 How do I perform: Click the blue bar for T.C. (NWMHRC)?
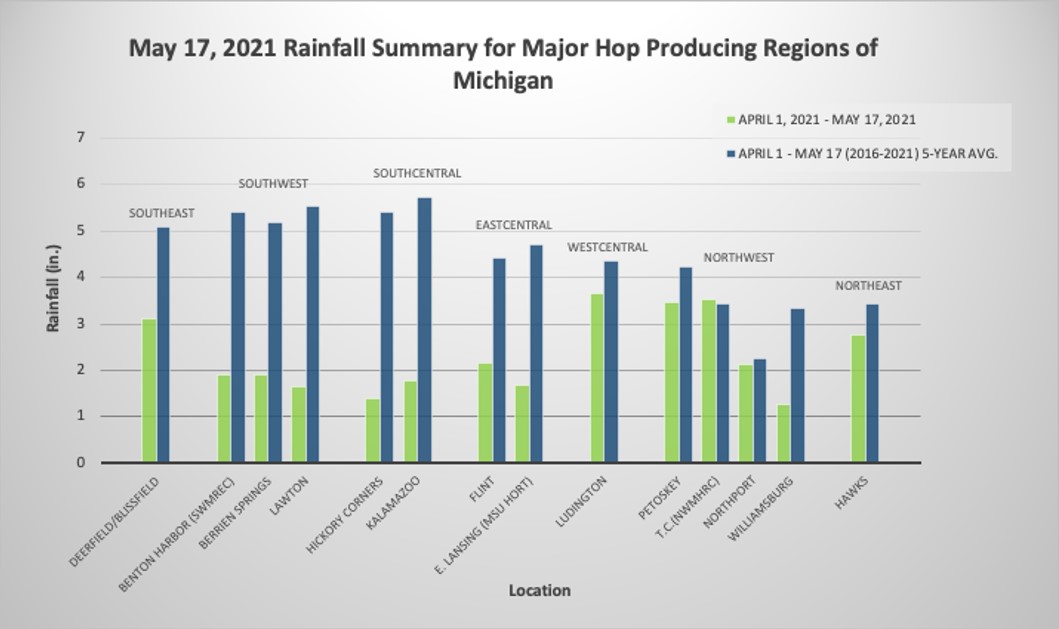[x=723, y=383]
